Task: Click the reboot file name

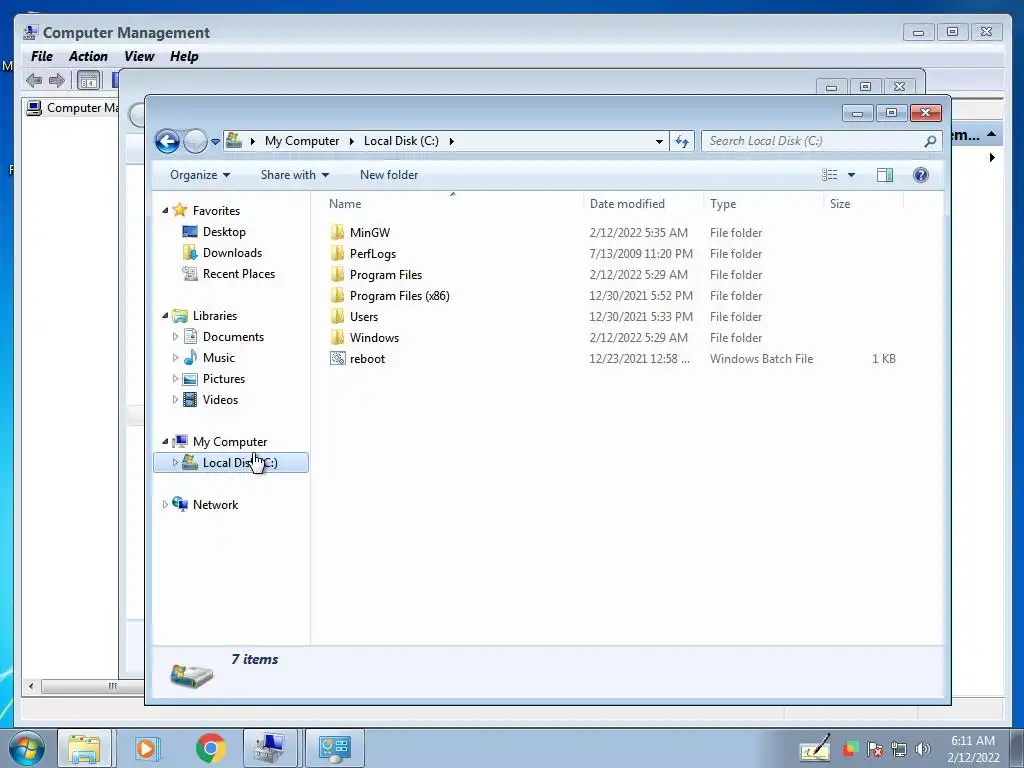Action: click(x=367, y=359)
